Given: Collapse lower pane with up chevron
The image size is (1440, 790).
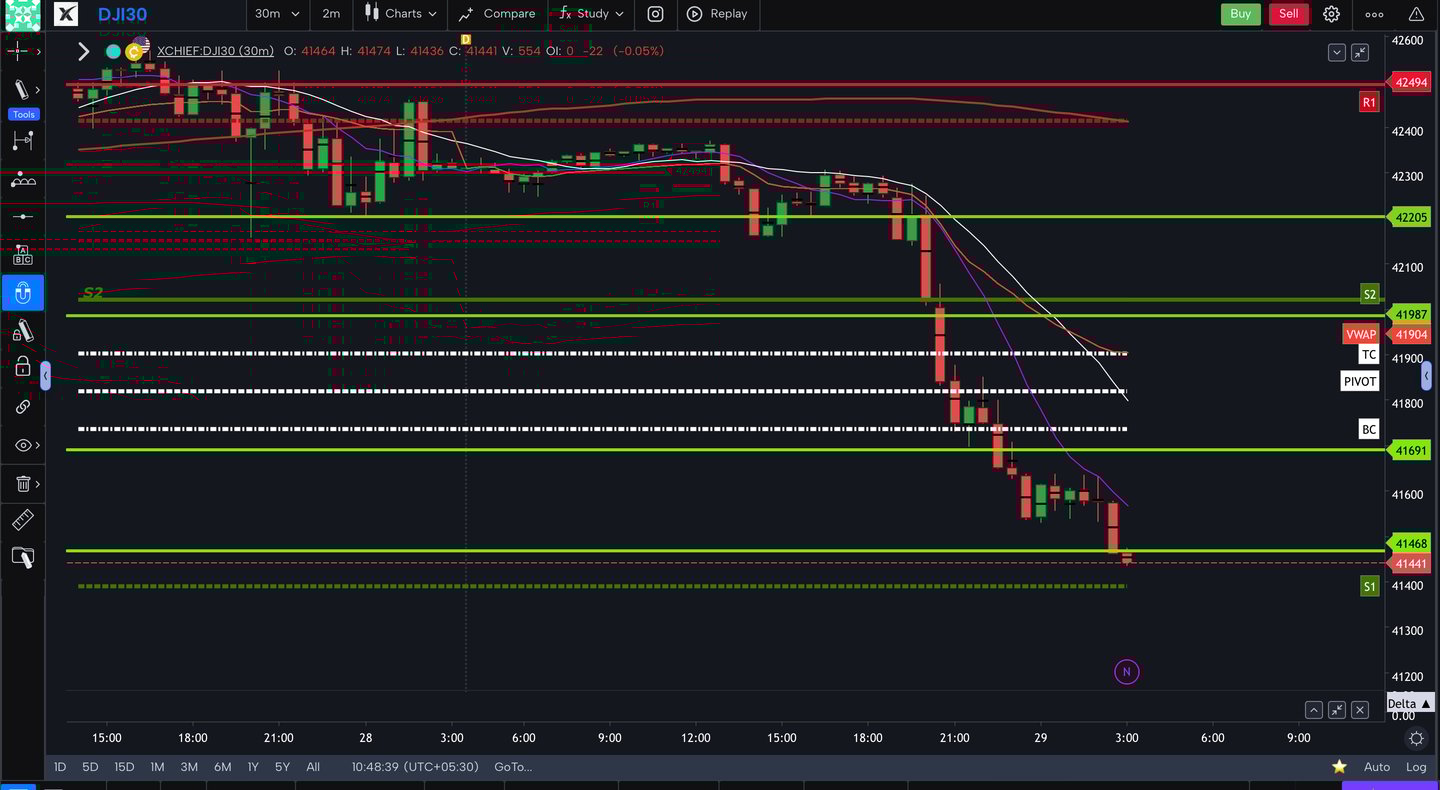Looking at the screenshot, I should (x=1313, y=710).
